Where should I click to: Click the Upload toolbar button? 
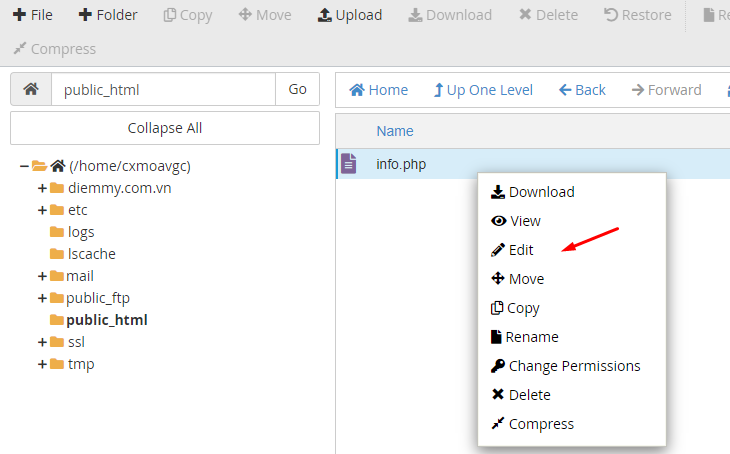pos(350,15)
